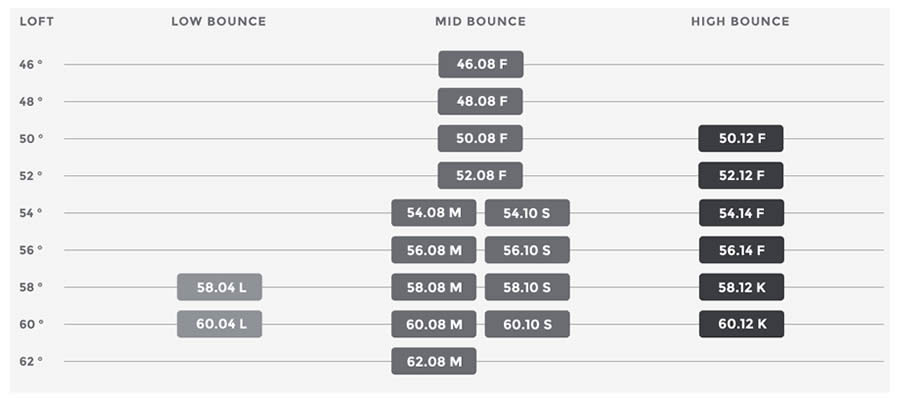Pick the 56.08 M grind option
The width and height of the screenshot is (900, 398).
434,250
